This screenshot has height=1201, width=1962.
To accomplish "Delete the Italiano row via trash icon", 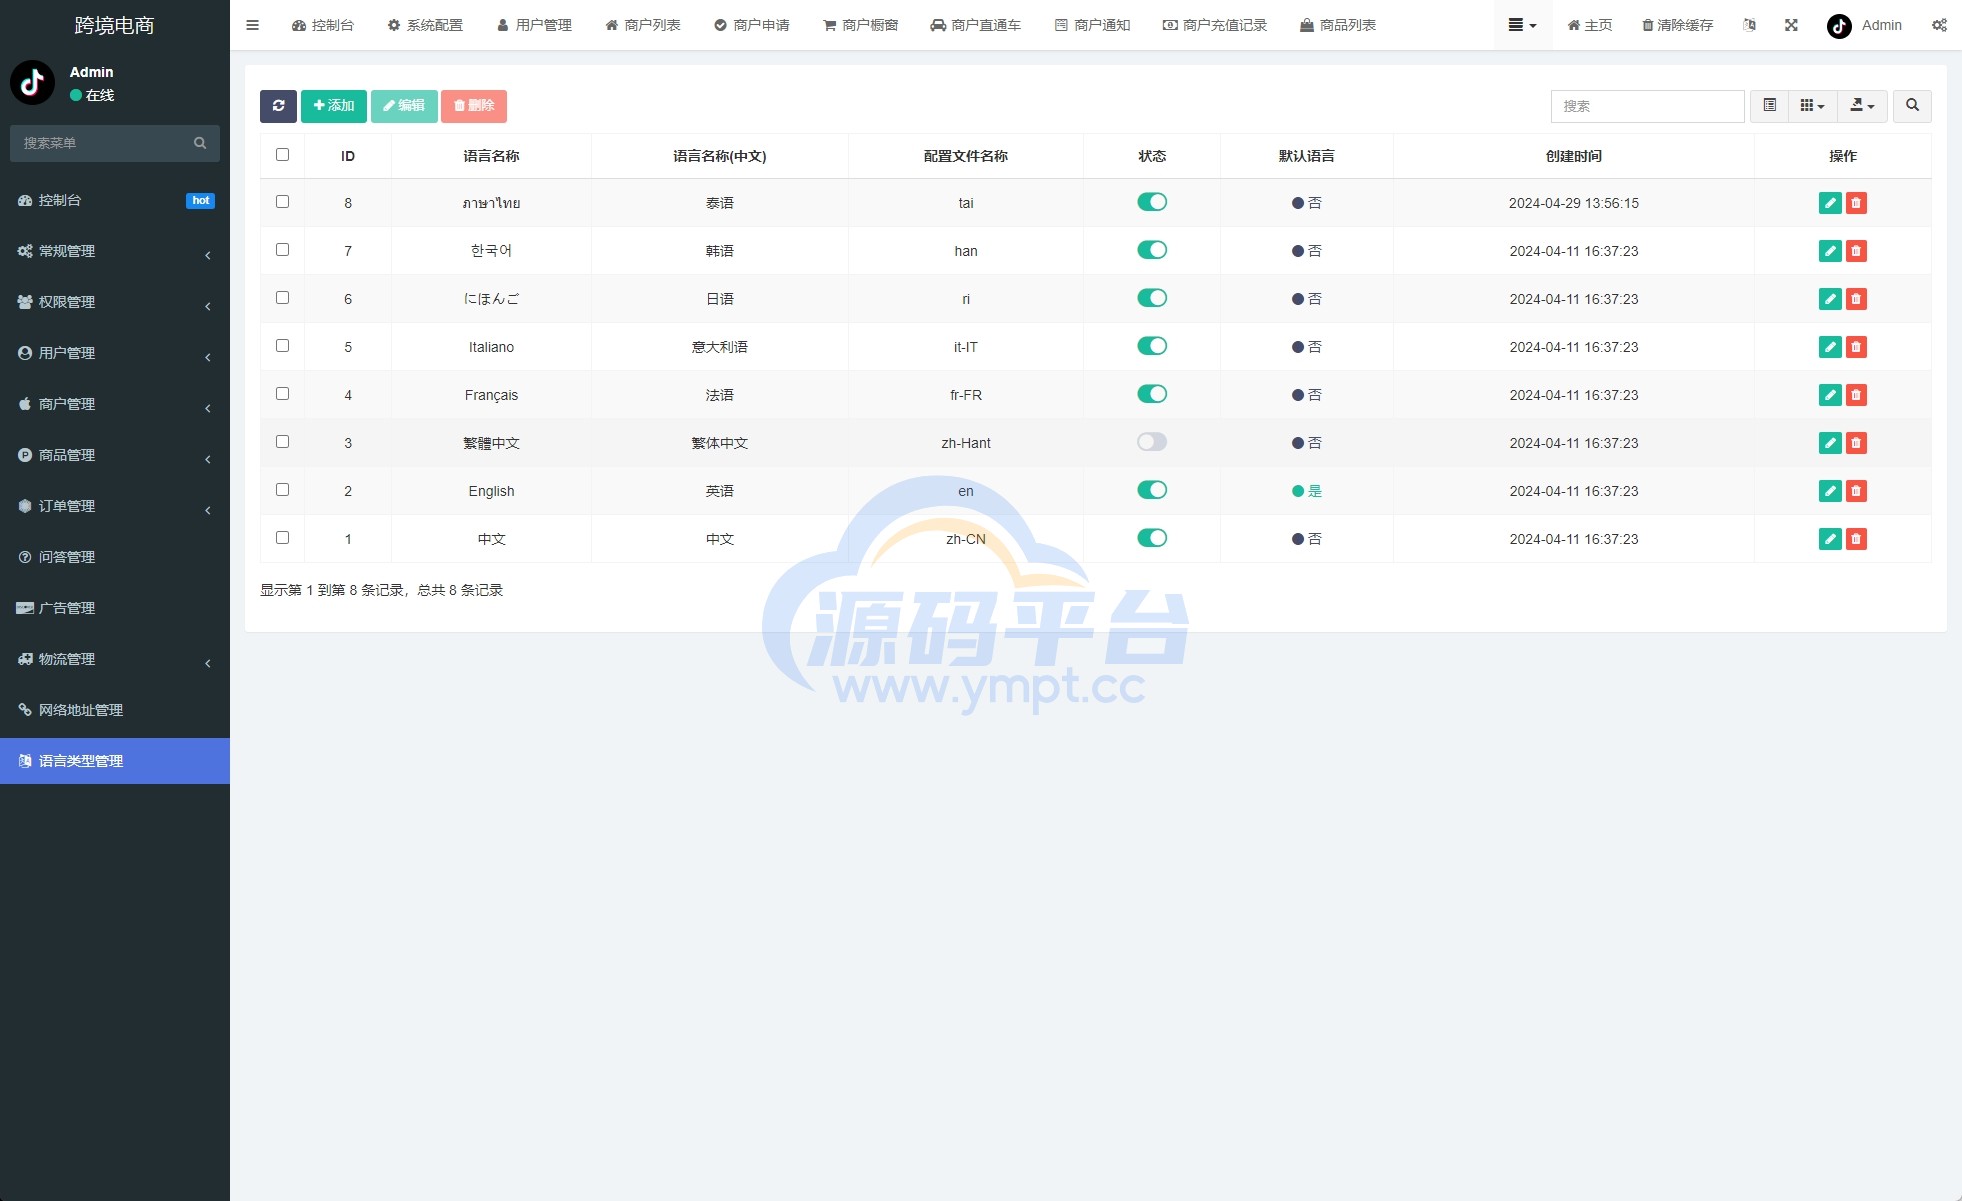I will [x=1856, y=347].
